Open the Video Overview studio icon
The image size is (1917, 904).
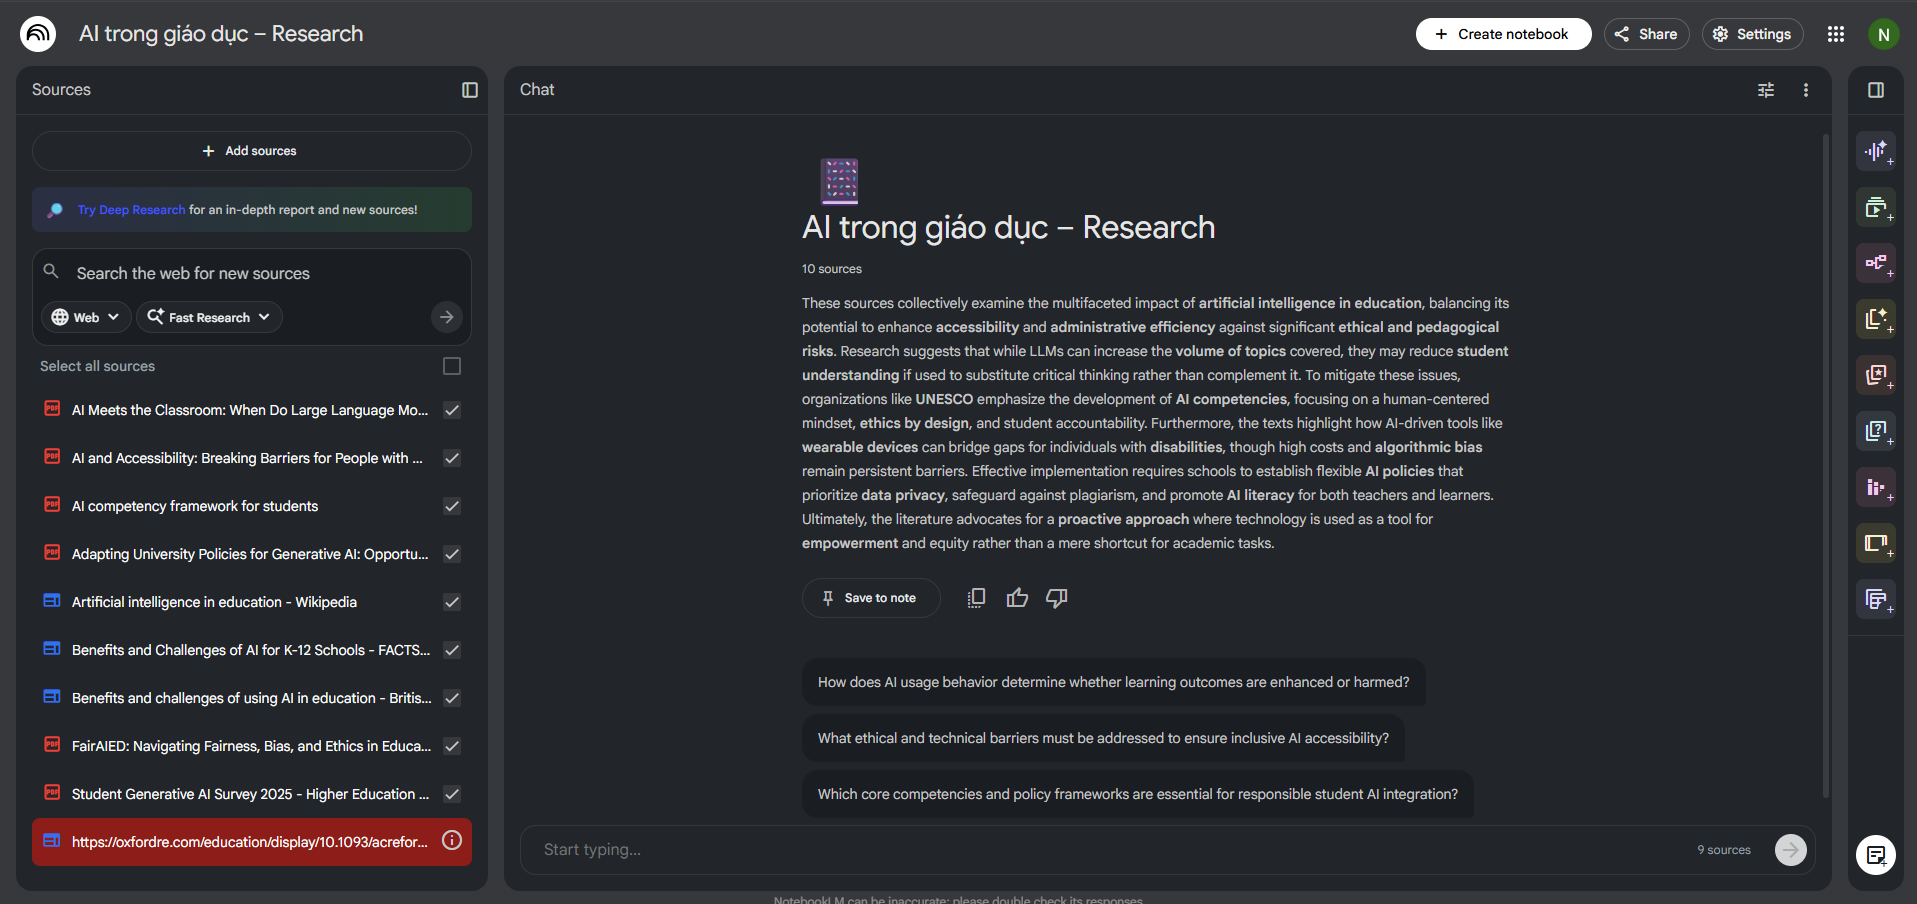tap(1876, 207)
